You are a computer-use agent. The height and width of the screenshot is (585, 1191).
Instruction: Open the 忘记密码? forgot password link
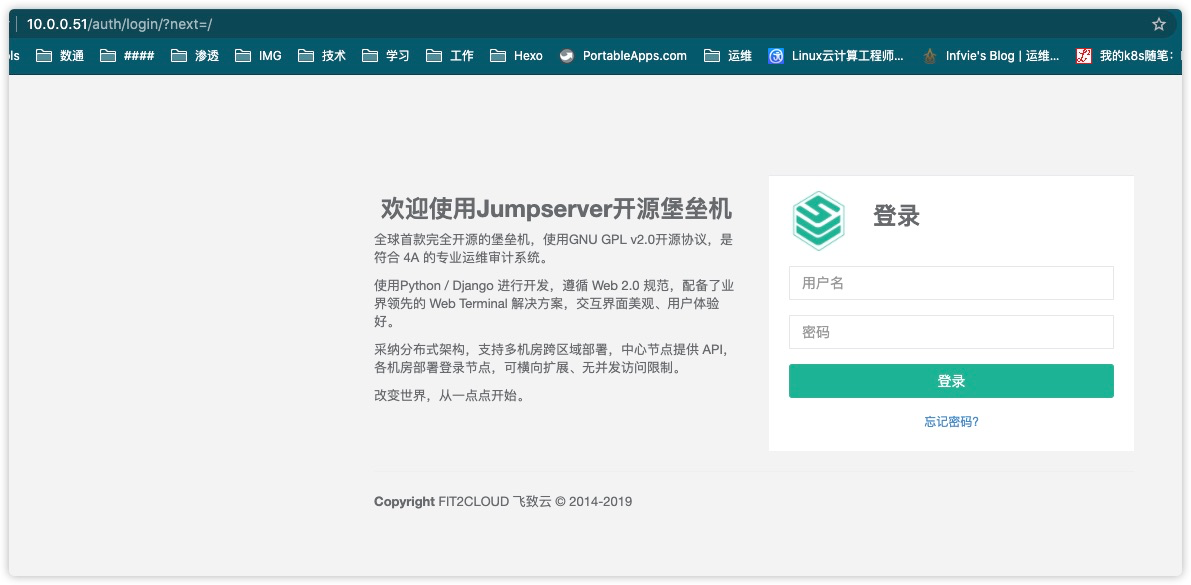[x=951, y=422]
